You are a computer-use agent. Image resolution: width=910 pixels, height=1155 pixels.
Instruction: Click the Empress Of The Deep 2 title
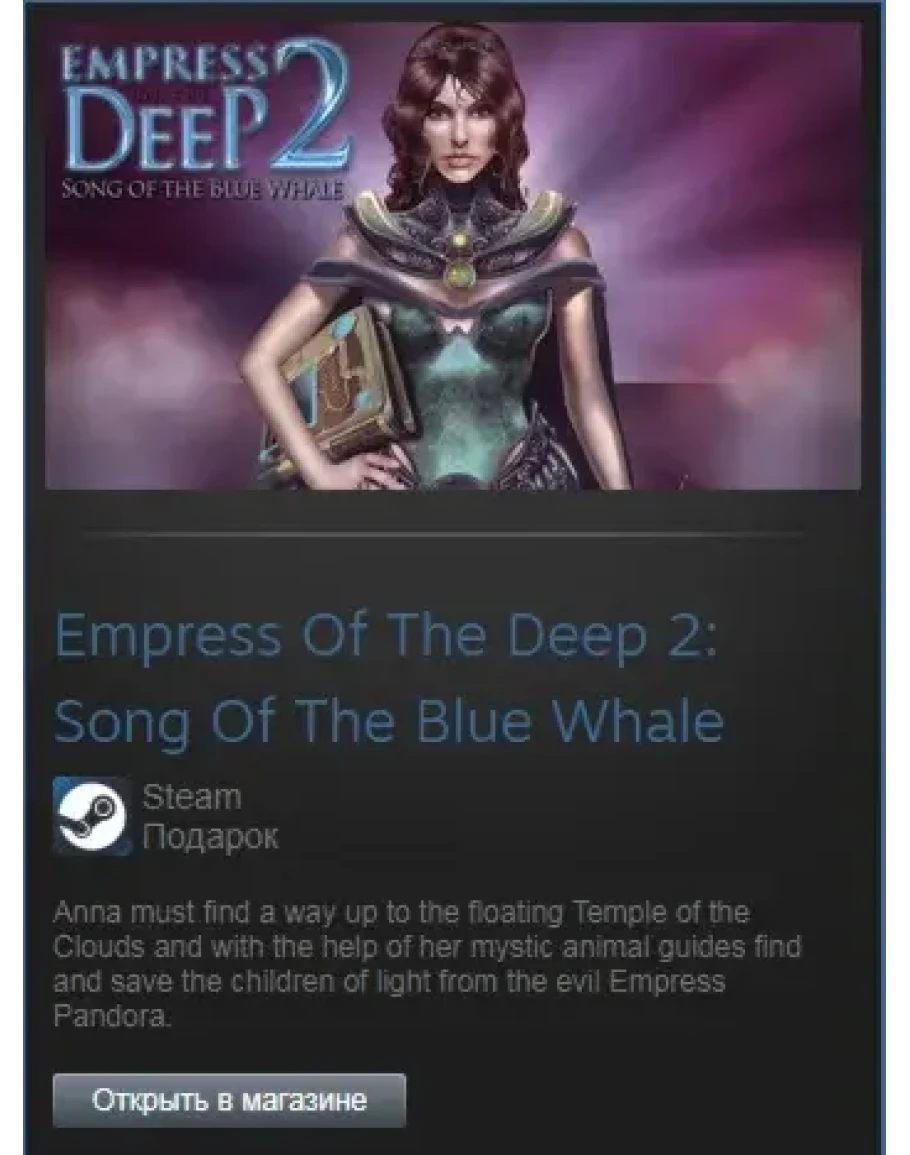pyautogui.click(x=385, y=635)
